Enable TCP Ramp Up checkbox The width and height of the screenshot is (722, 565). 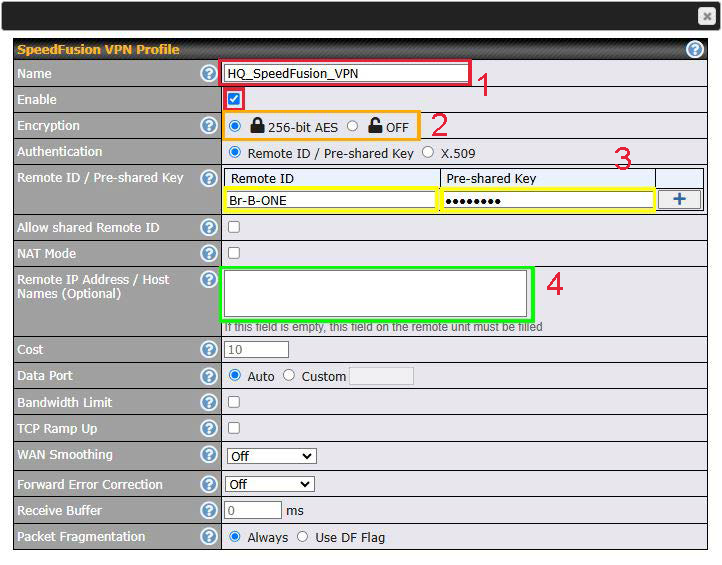click(234, 428)
